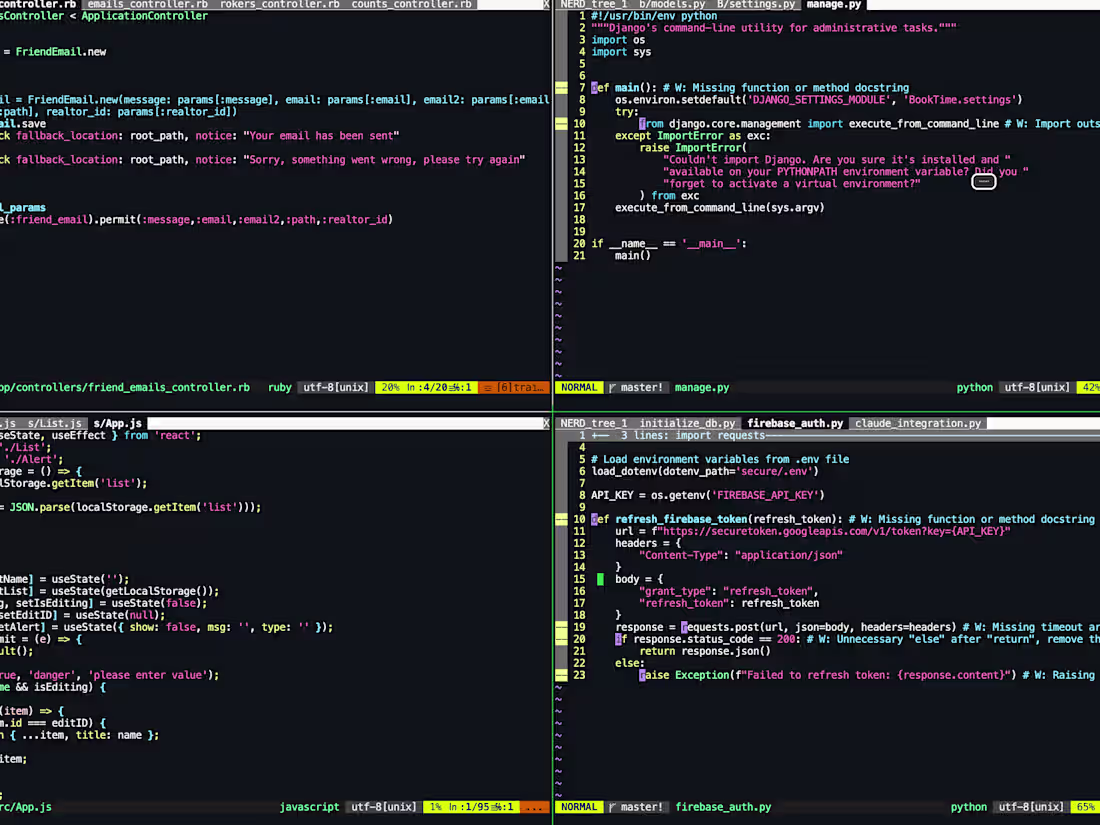Image resolution: width=1100 pixels, height=825 pixels.
Task: Switch to s/List.js tab
Action: (x=55, y=423)
